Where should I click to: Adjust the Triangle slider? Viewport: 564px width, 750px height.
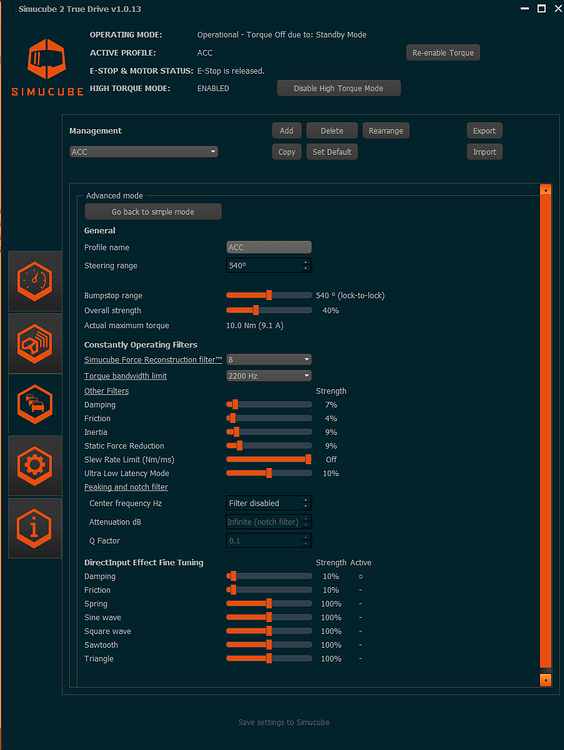269,659
